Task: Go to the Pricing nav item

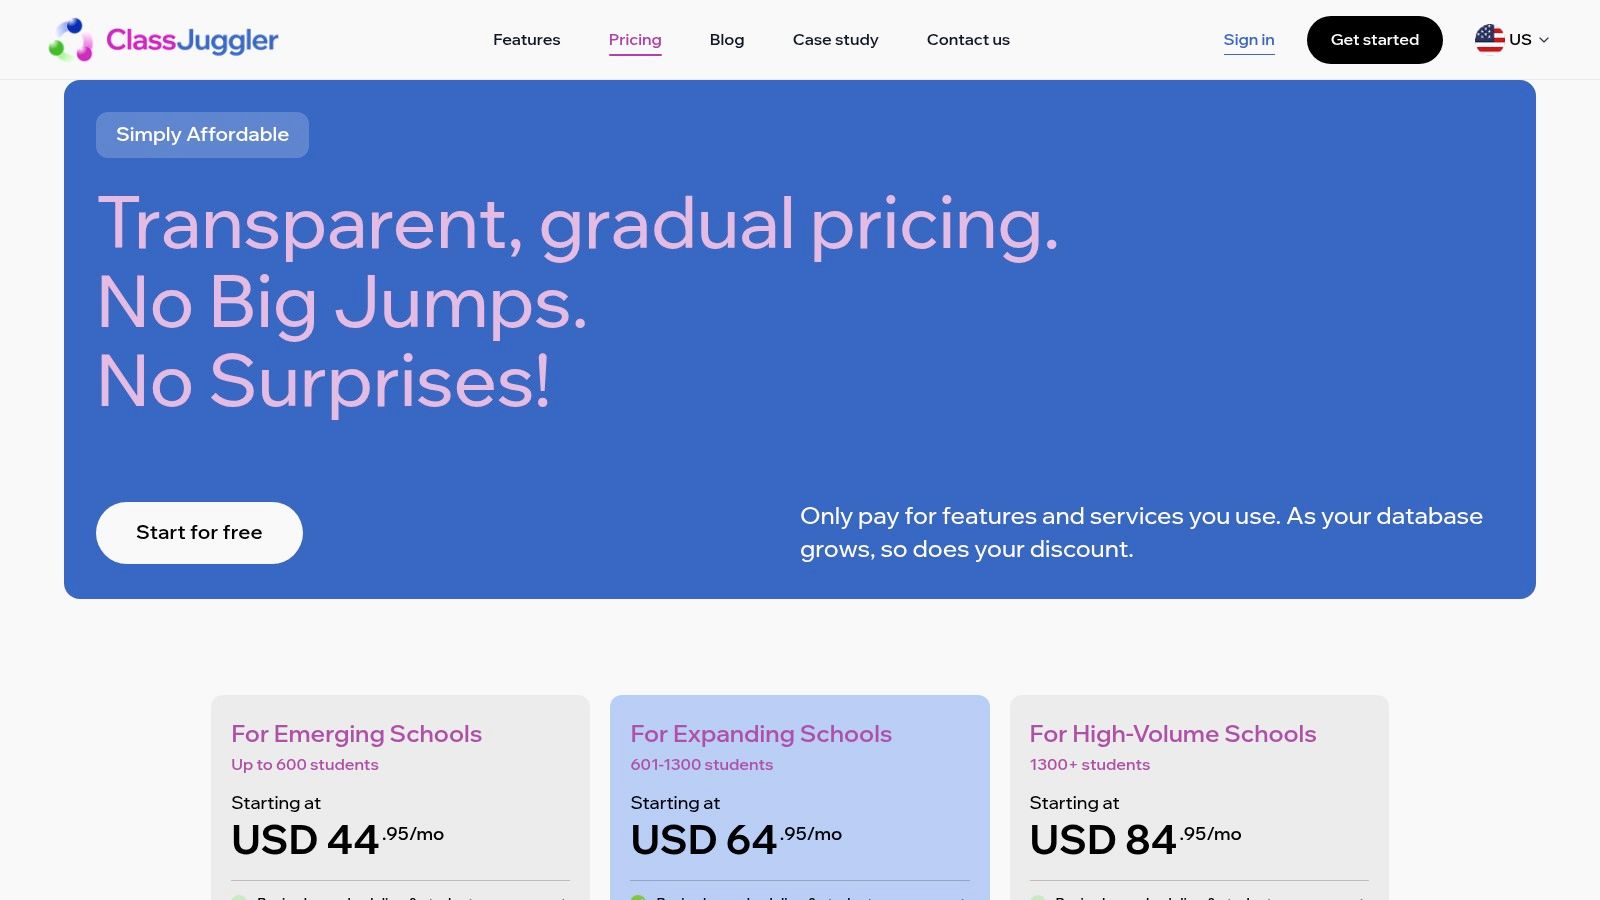Action: (635, 40)
